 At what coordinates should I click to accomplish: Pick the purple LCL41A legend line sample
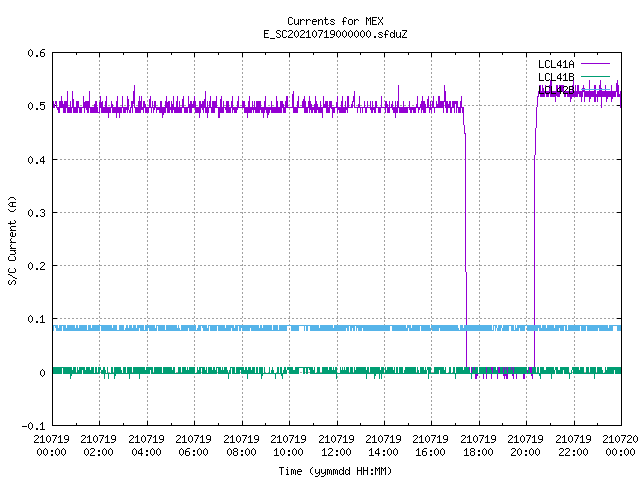click(595, 64)
